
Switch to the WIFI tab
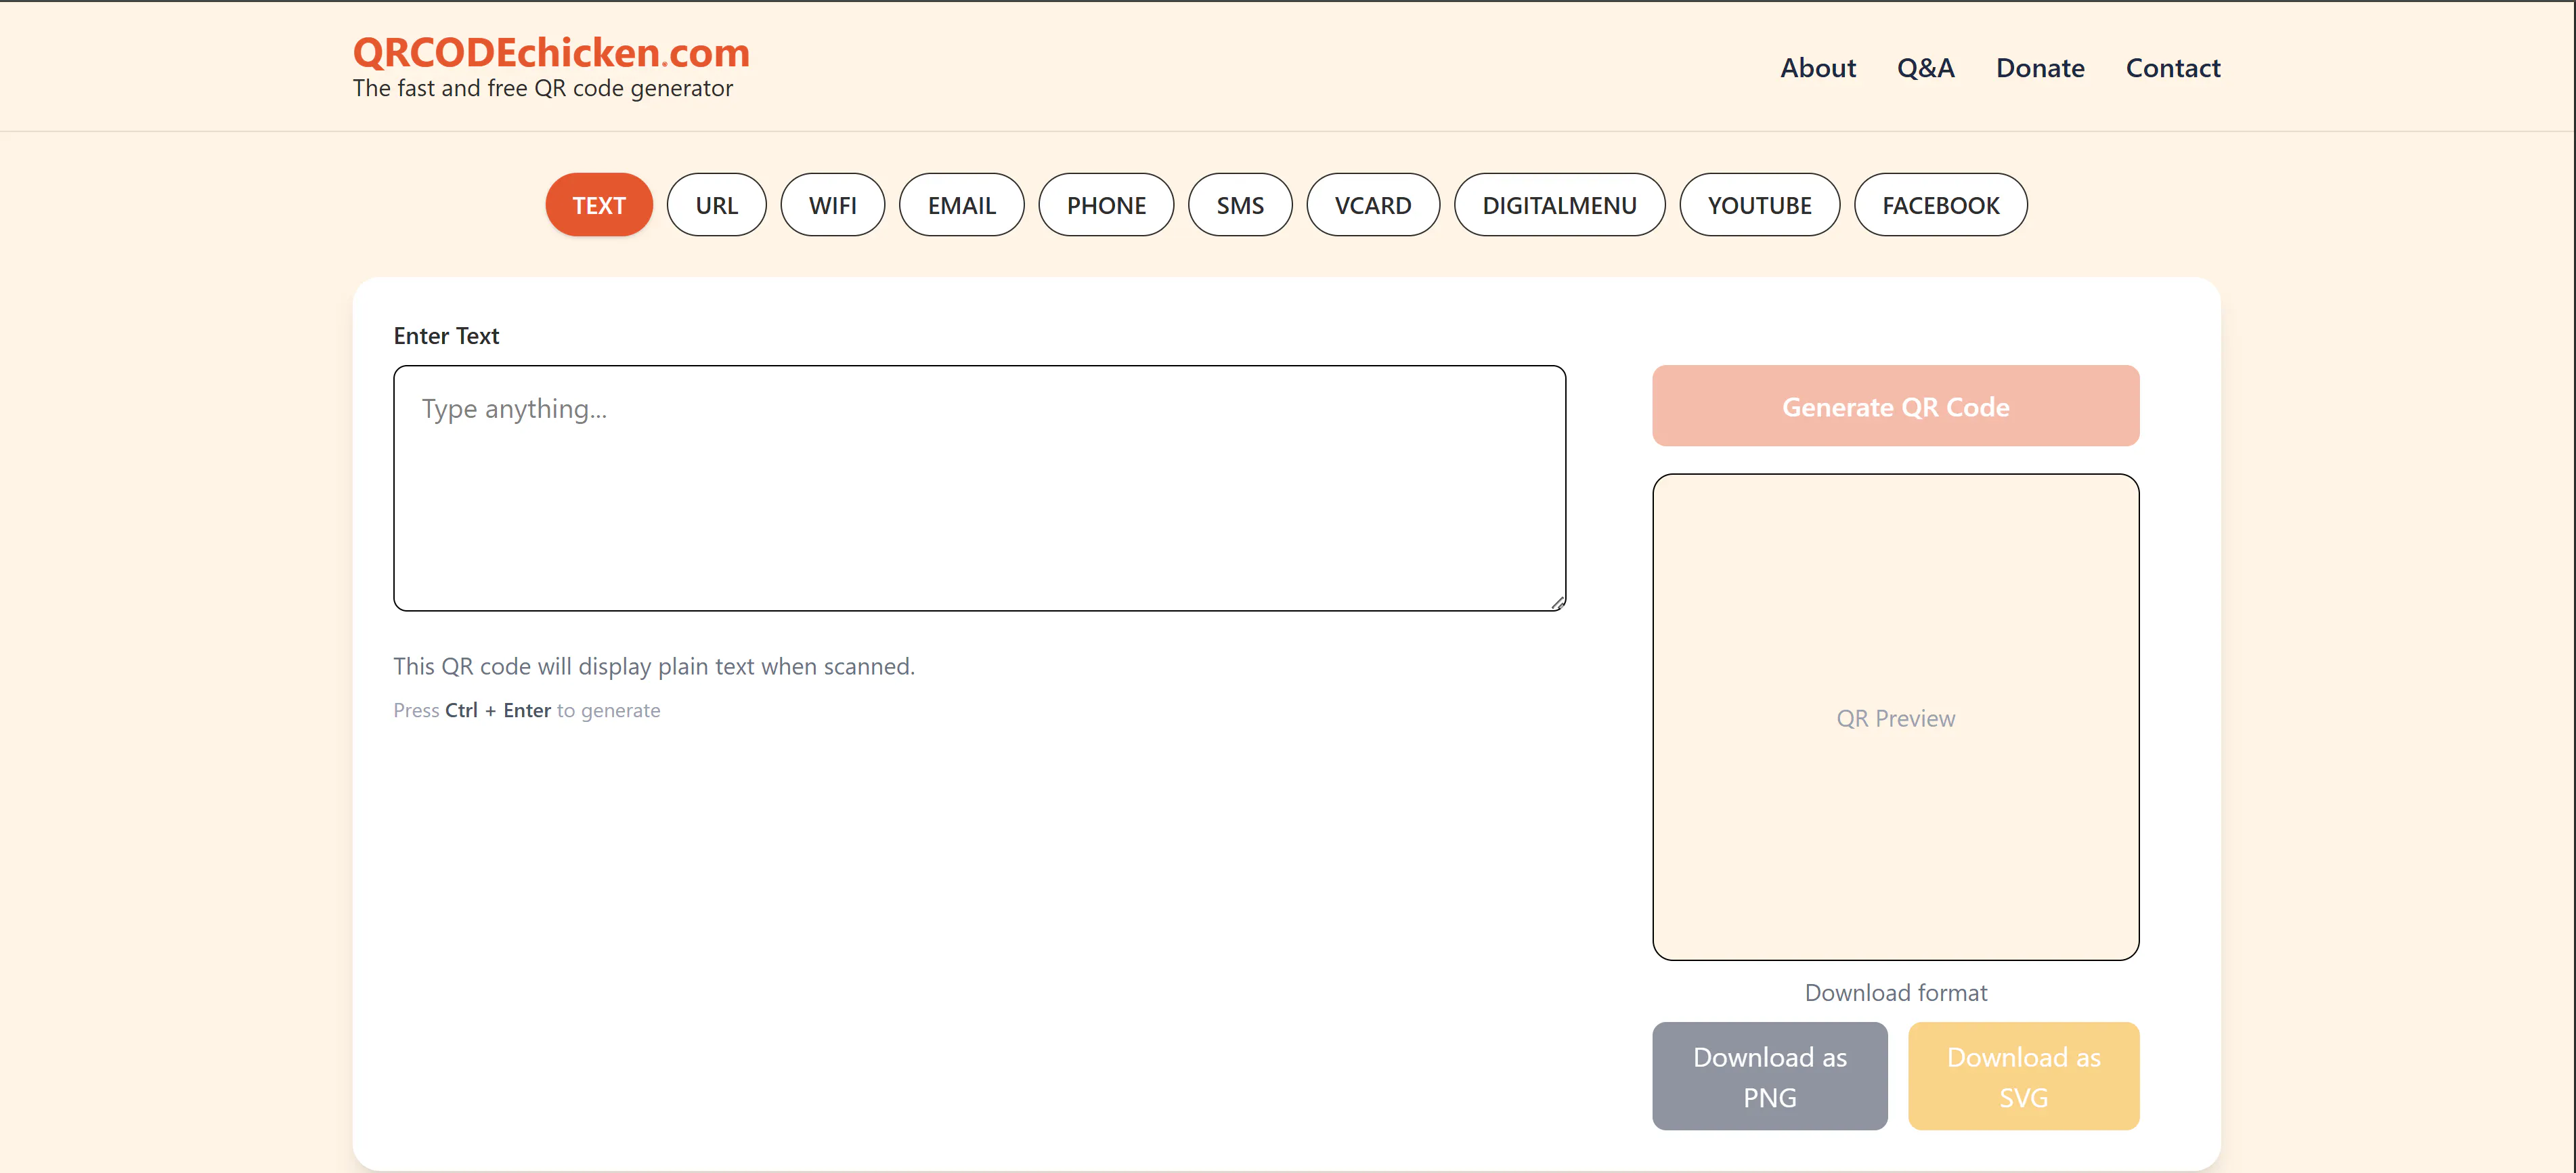(832, 205)
